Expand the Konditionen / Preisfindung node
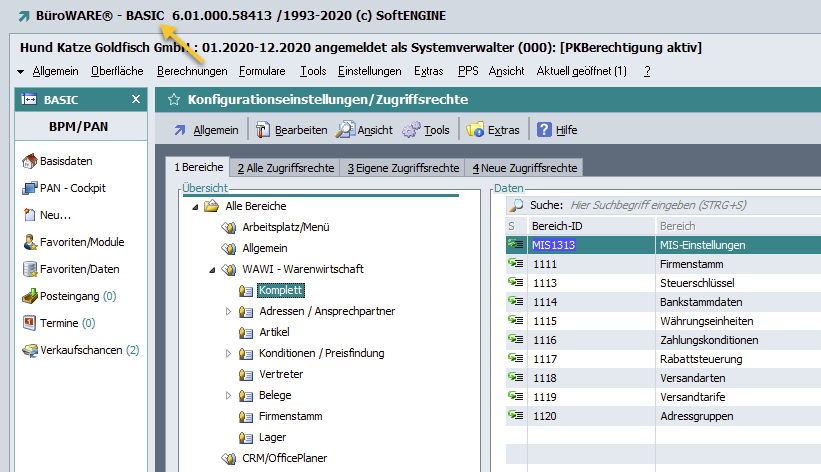 tap(228, 353)
